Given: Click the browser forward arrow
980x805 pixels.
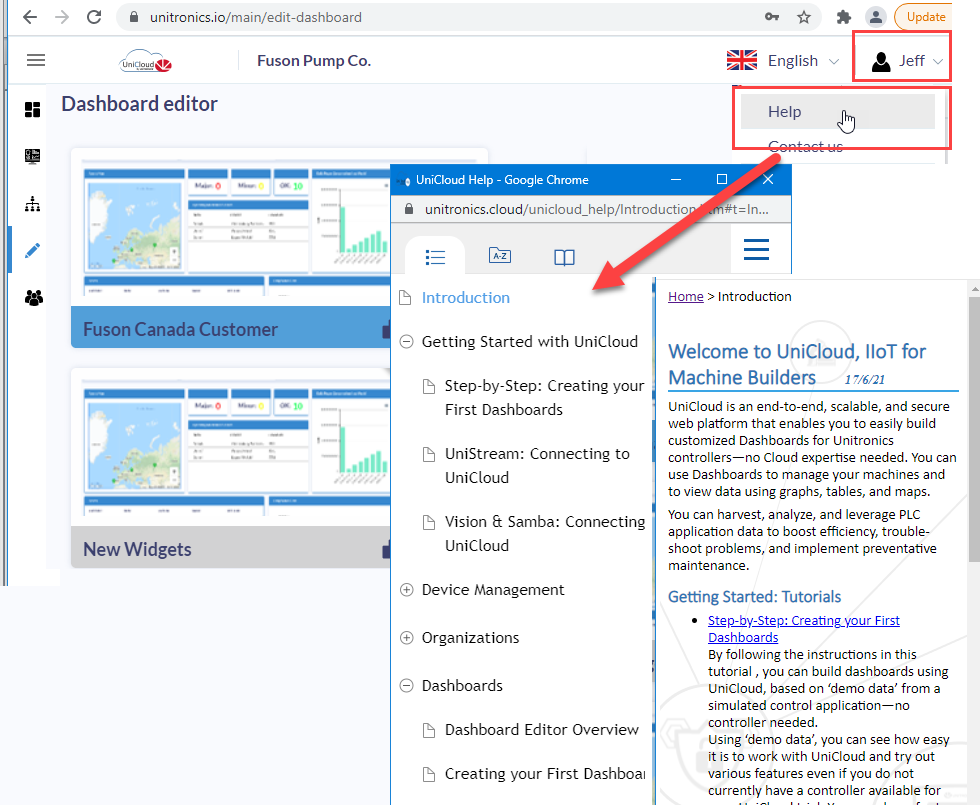Looking at the screenshot, I should click(x=62, y=17).
